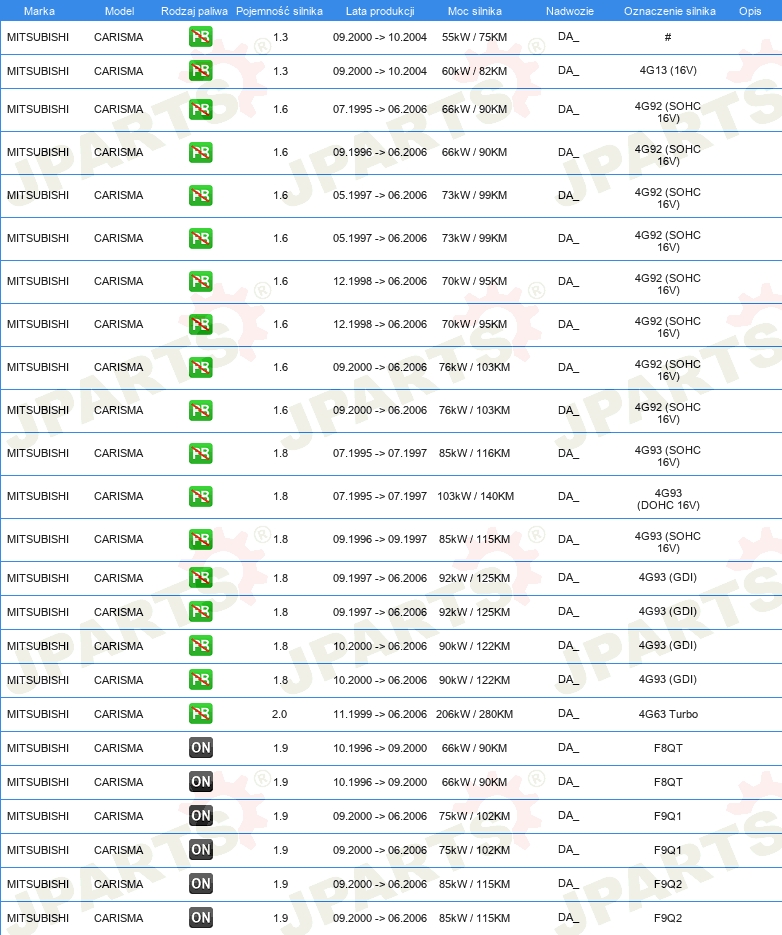This screenshot has height=935, width=782.
Task: Click the PB fuel icon in the 60kW / 82KM row
Action: [x=200, y=71]
